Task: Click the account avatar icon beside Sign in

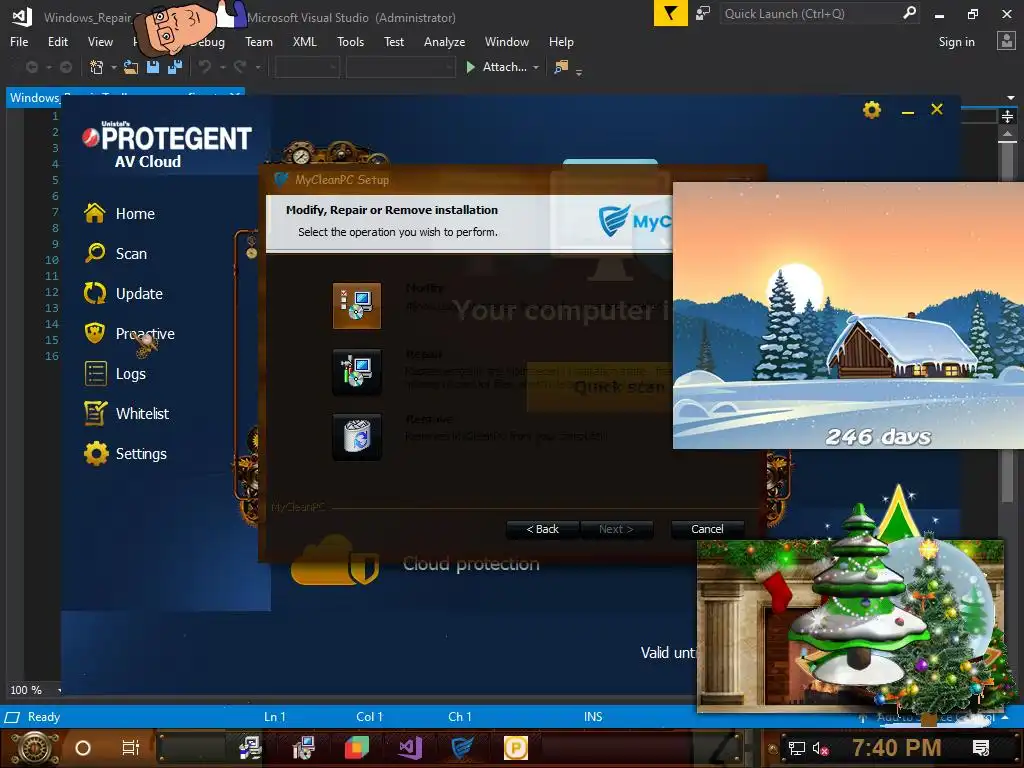Action: [x=1006, y=41]
